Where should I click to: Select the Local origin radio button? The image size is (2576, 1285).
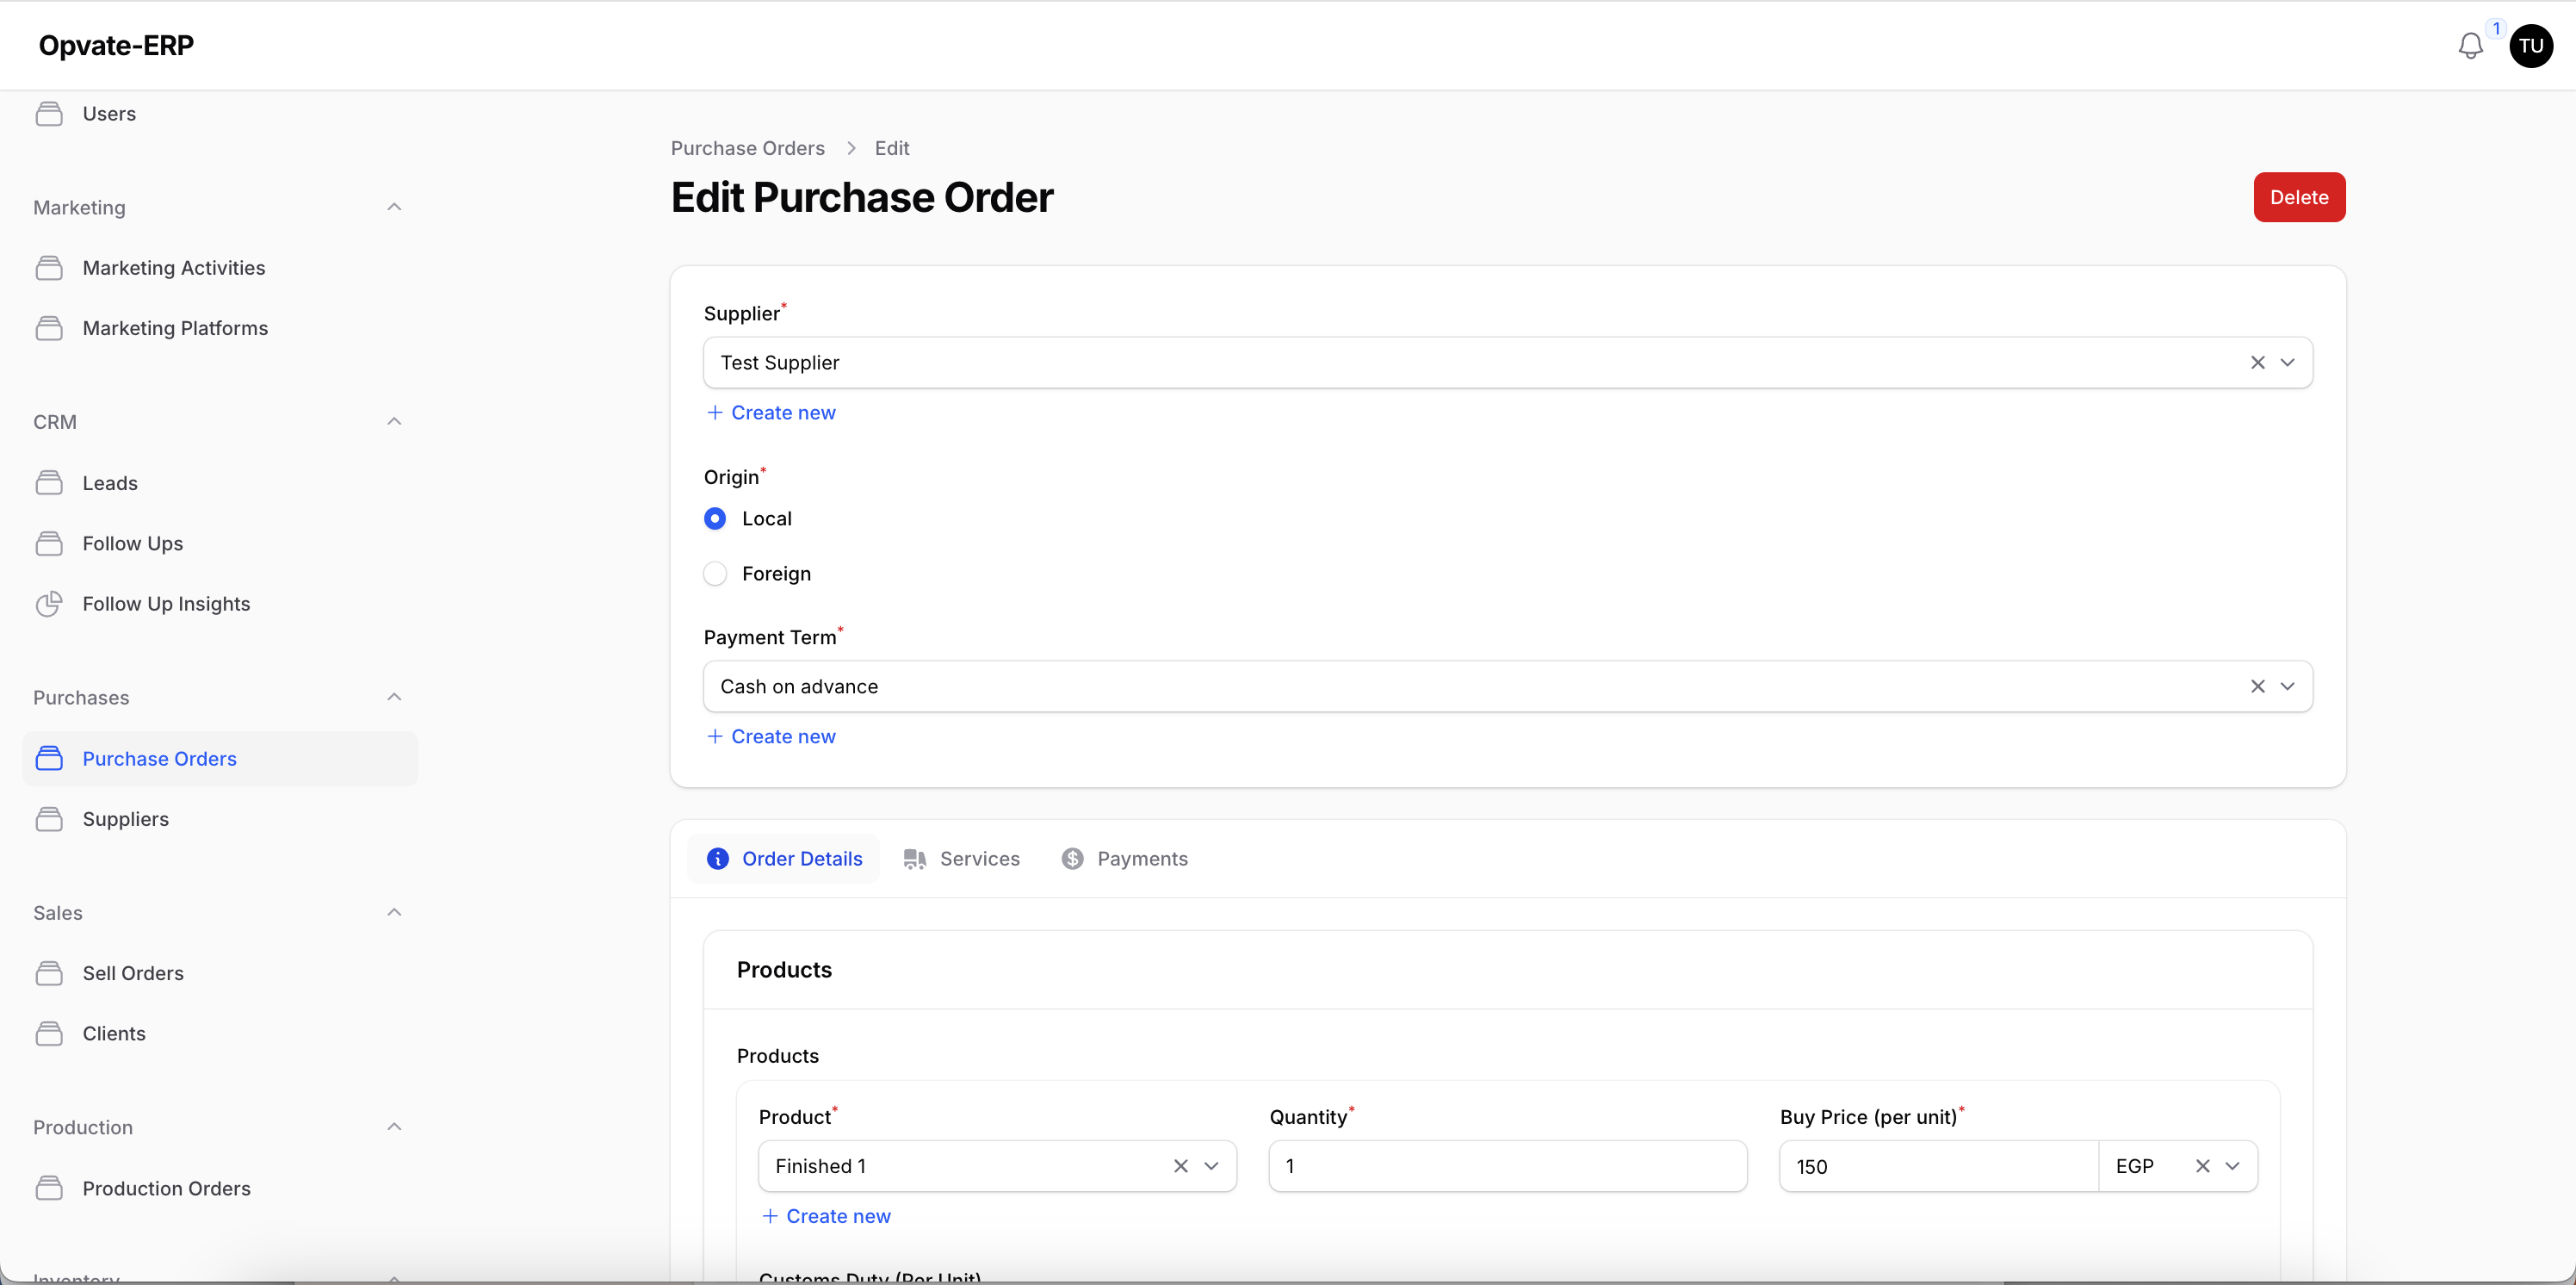pyautogui.click(x=715, y=519)
